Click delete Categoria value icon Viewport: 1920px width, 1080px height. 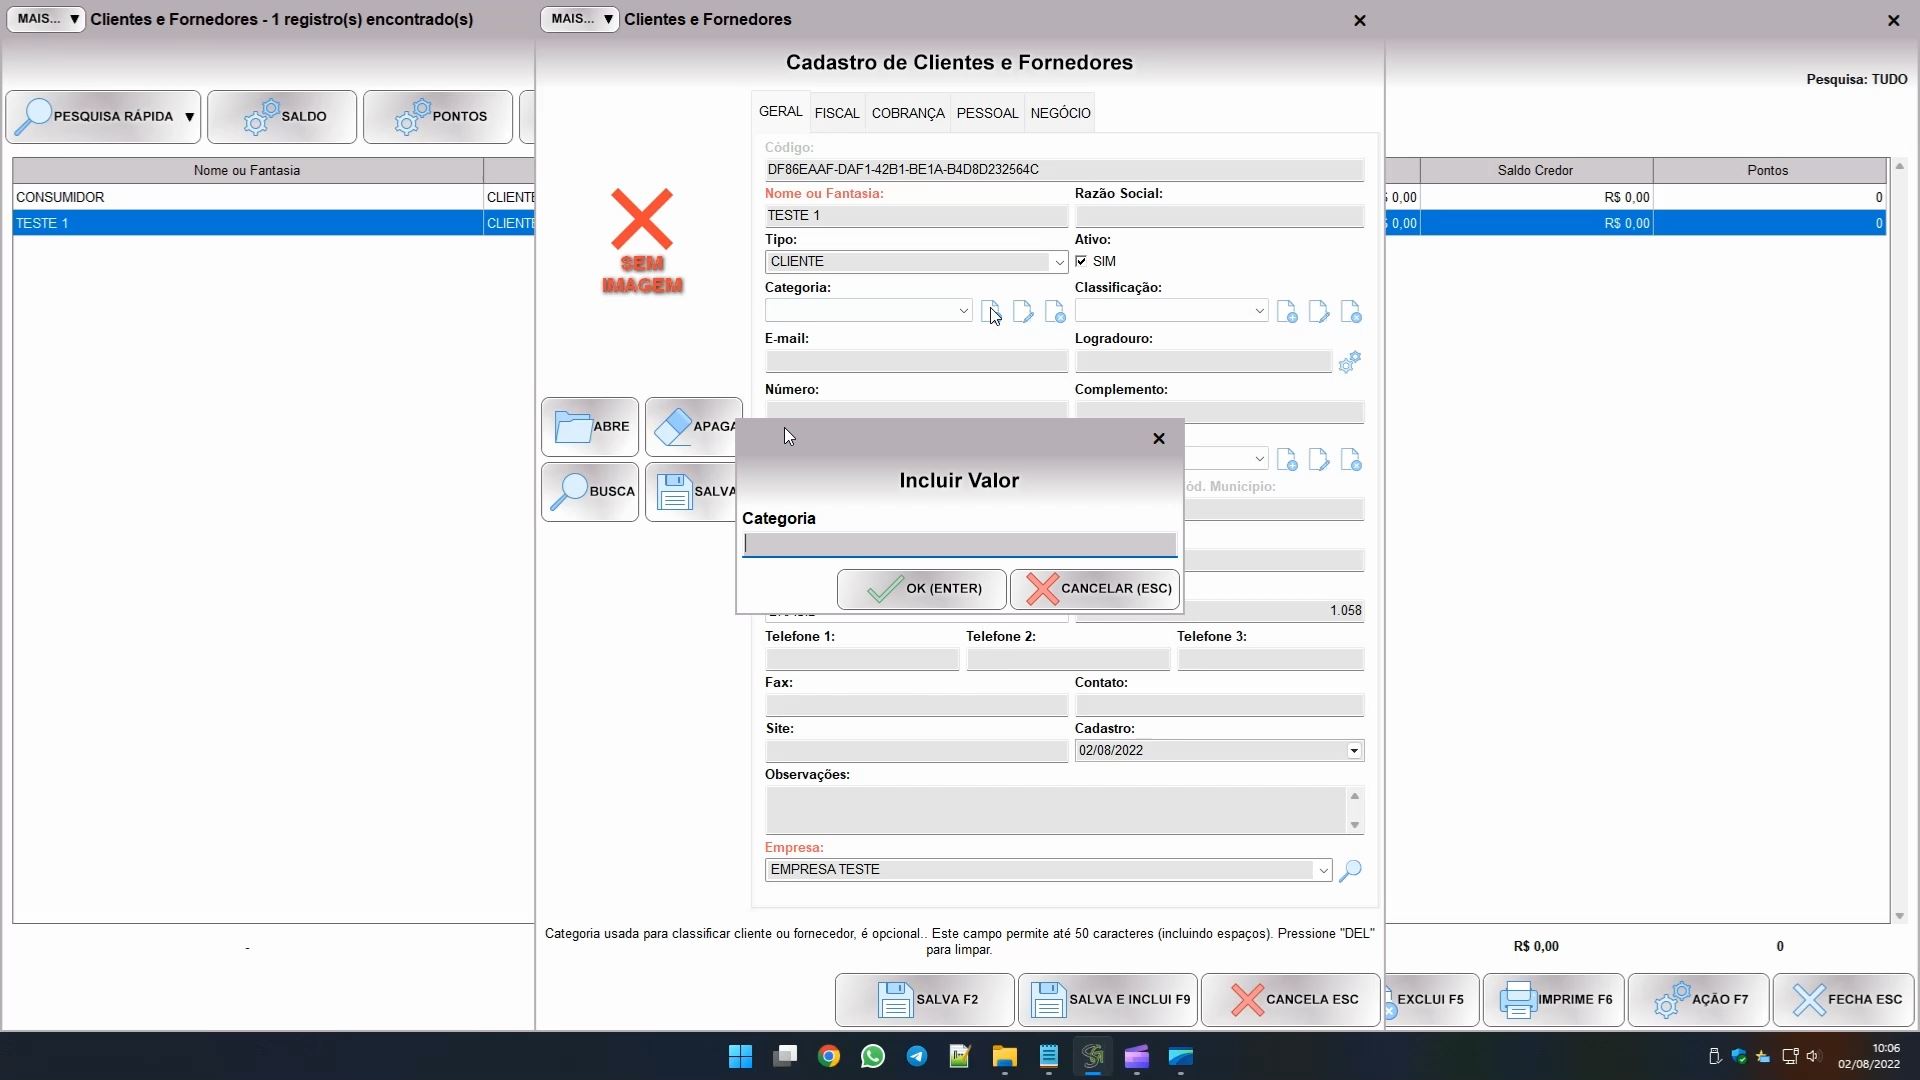tap(1055, 312)
